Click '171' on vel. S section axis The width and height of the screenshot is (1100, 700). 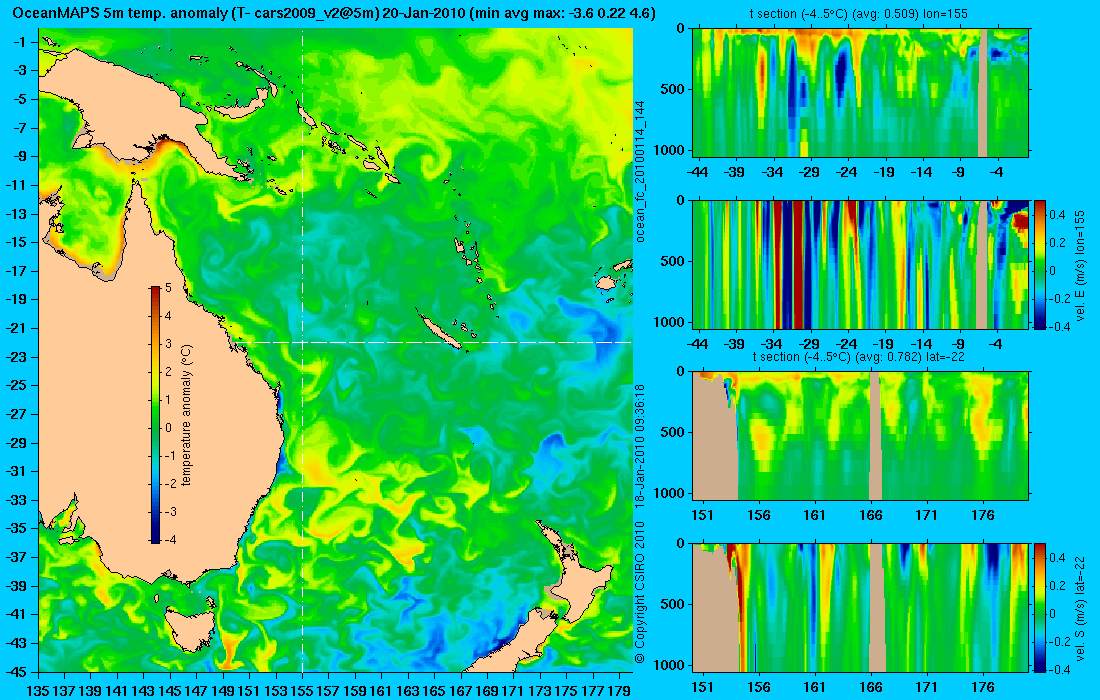[x=927, y=687]
